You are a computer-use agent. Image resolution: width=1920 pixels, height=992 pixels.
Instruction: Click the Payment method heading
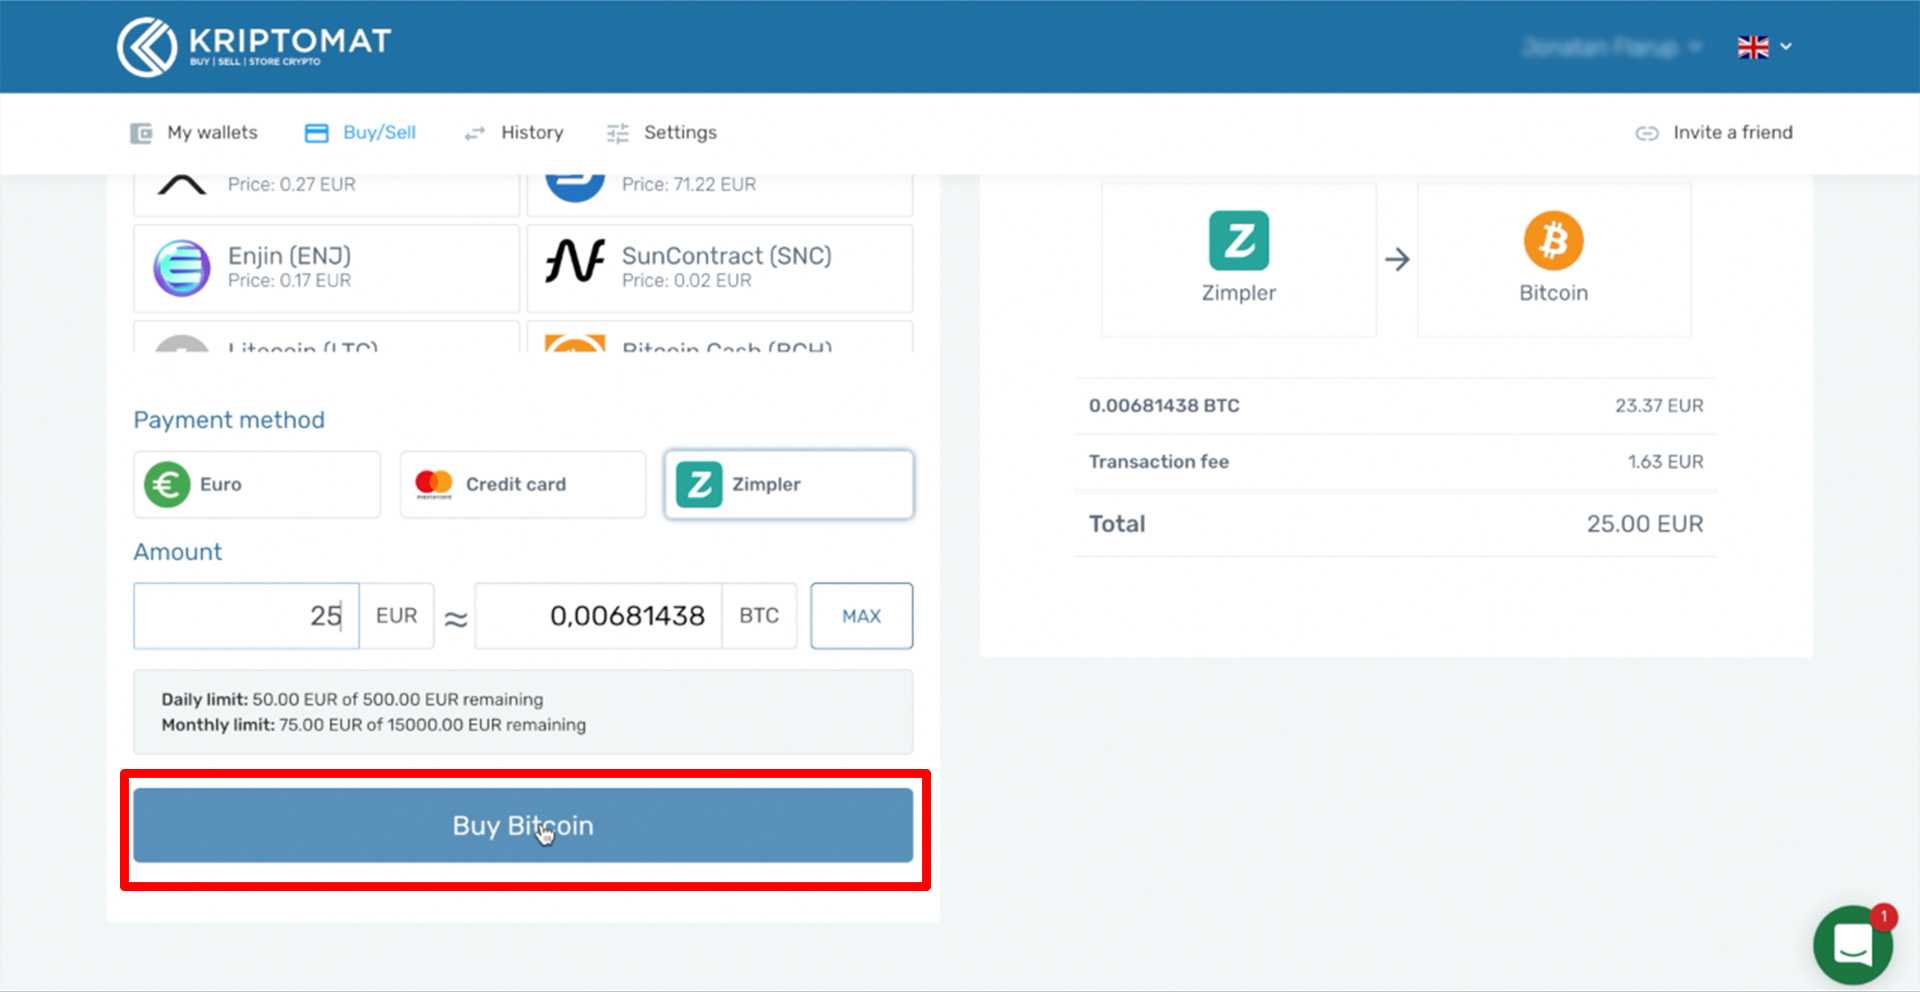[x=229, y=420]
